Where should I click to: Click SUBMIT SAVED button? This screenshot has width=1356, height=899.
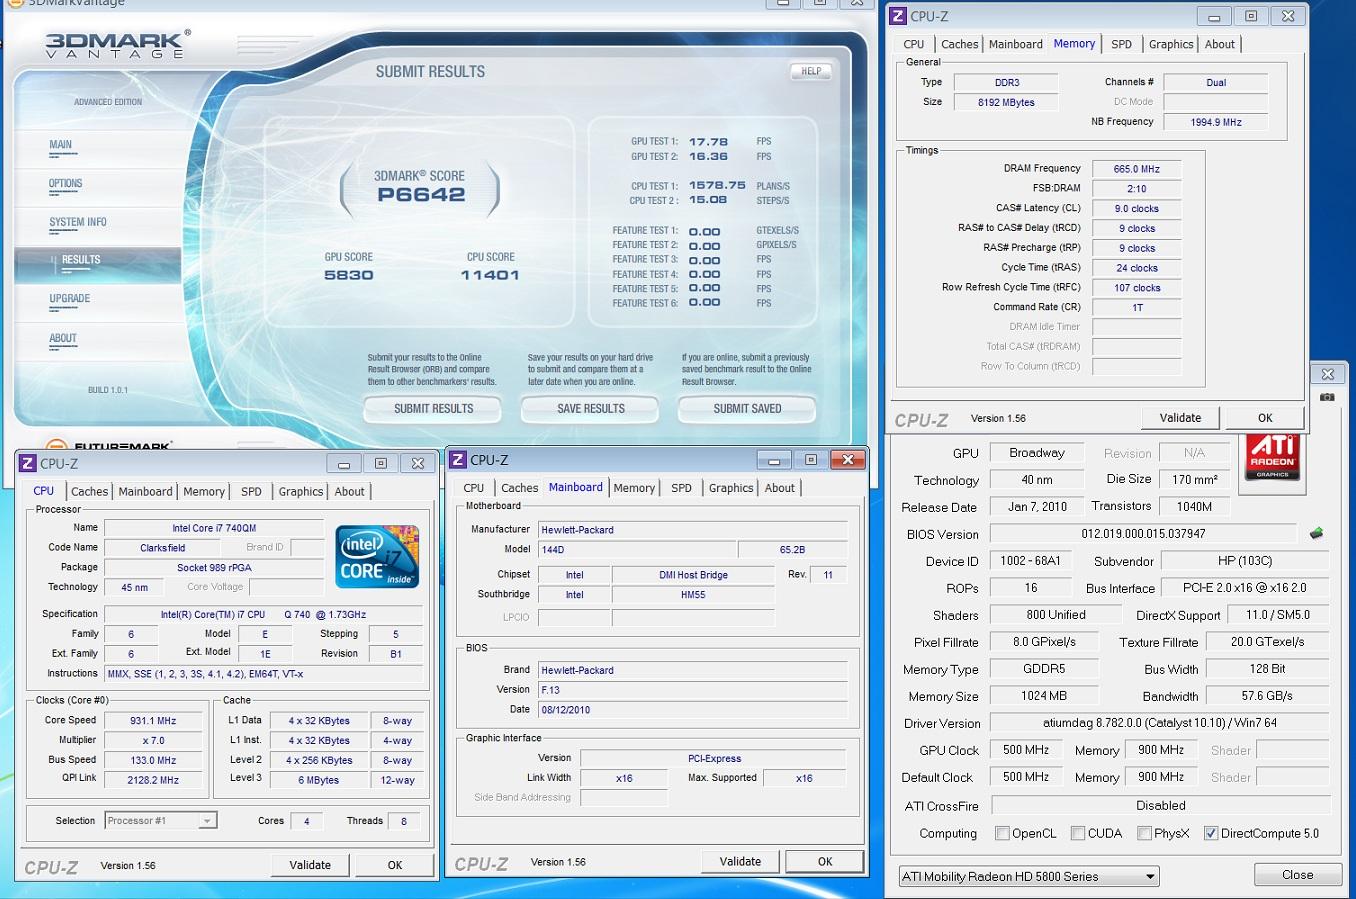747,409
